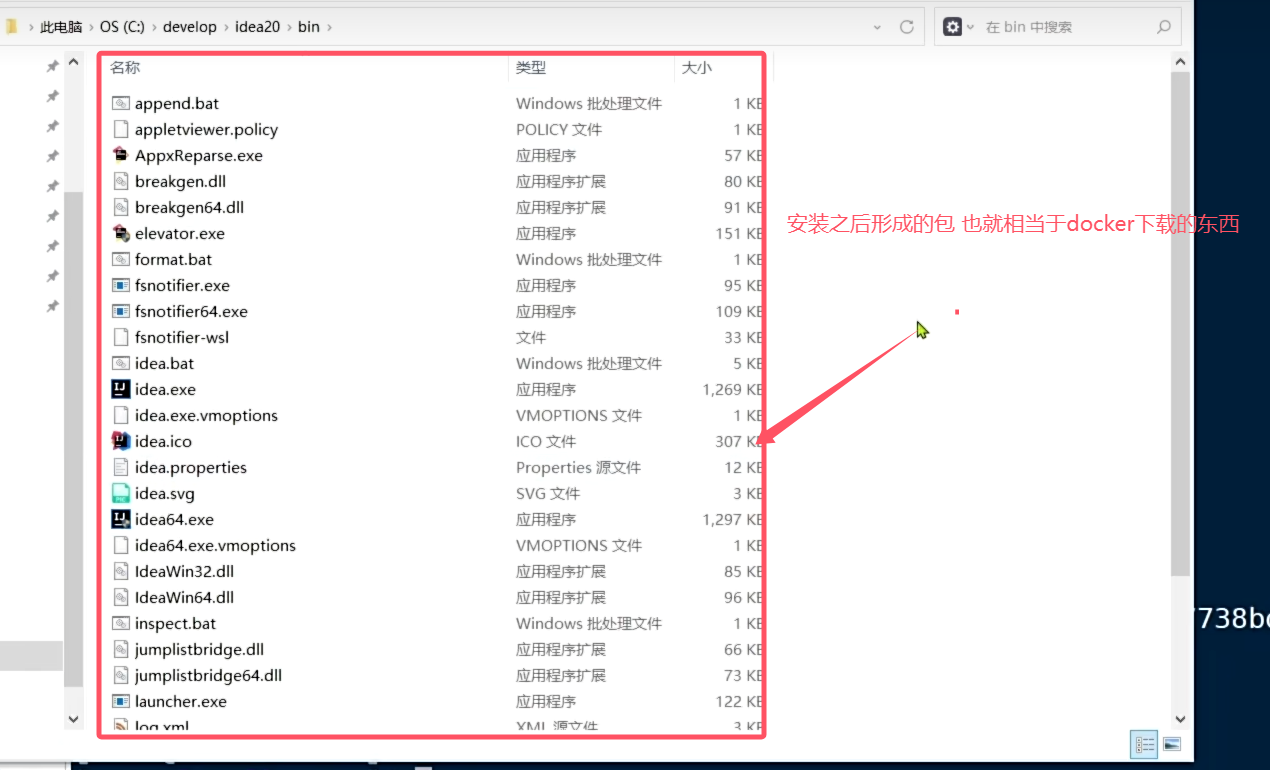Screen dimensions: 1270x770
Task: Click the develop breadcrumb
Action: pyautogui.click(x=190, y=27)
